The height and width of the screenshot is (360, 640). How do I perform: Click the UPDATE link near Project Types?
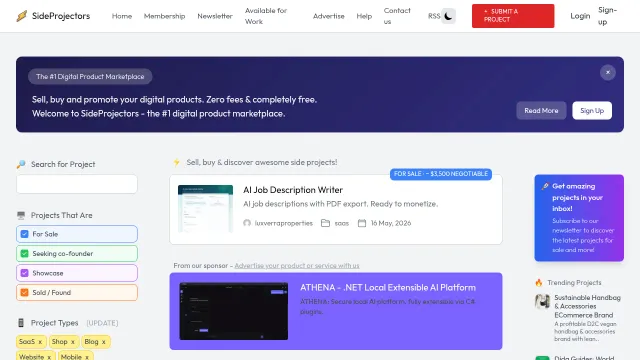(102, 323)
